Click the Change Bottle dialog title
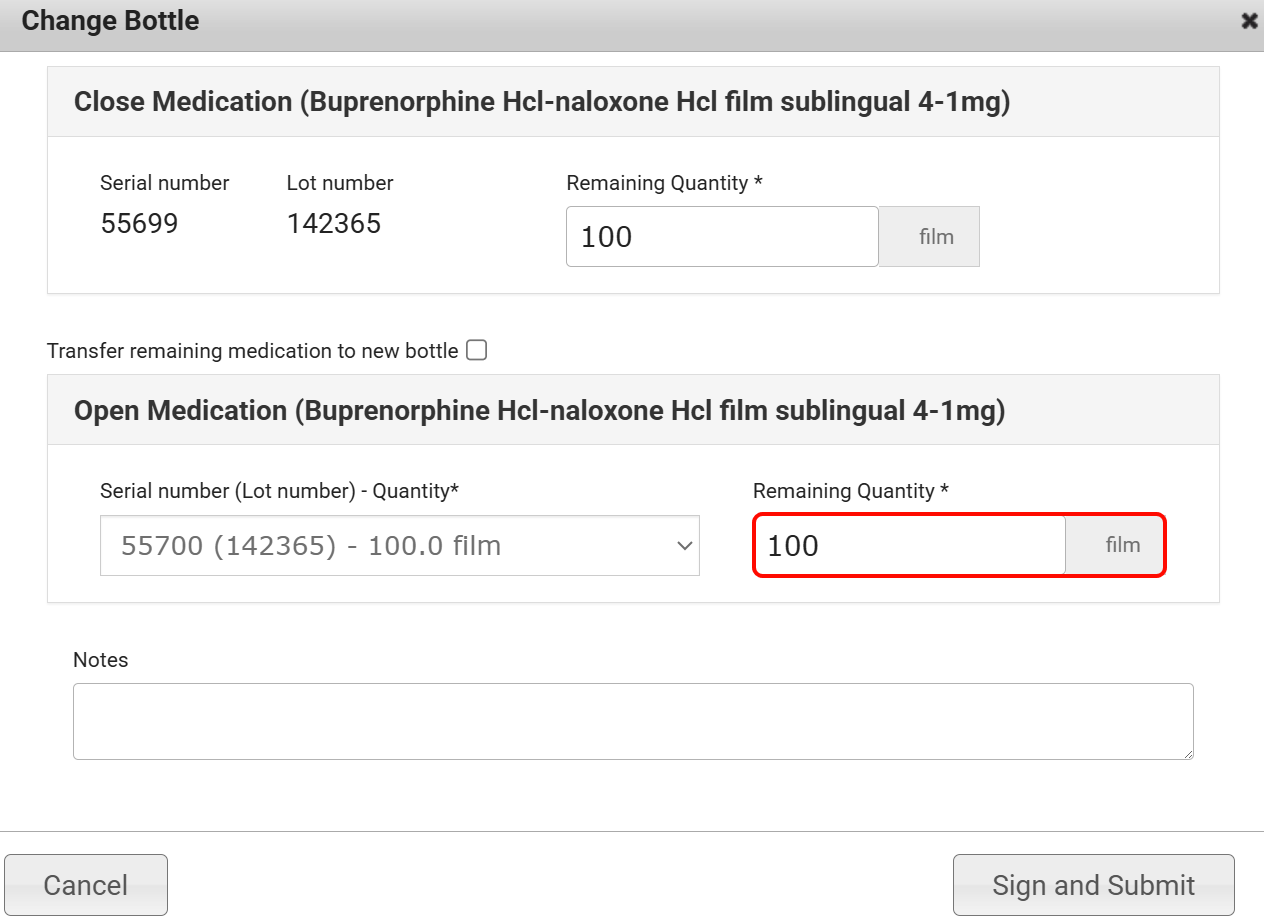 click(110, 21)
